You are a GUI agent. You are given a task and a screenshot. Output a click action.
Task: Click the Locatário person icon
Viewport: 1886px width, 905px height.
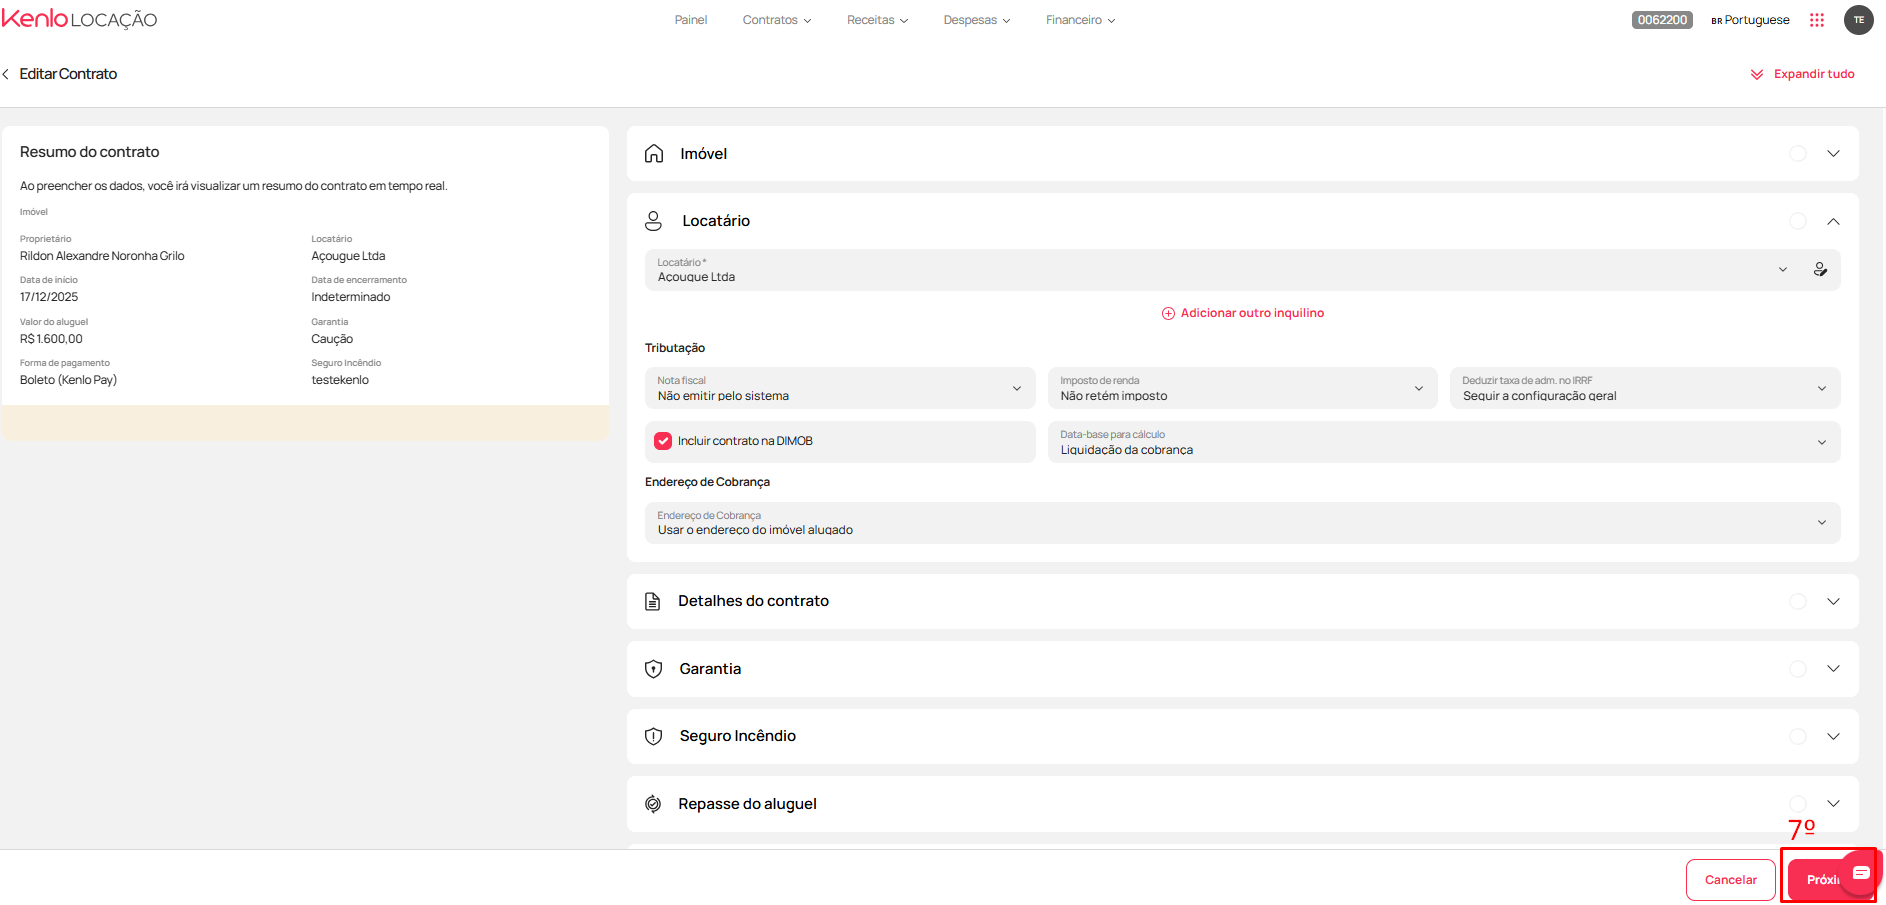click(x=653, y=221)
